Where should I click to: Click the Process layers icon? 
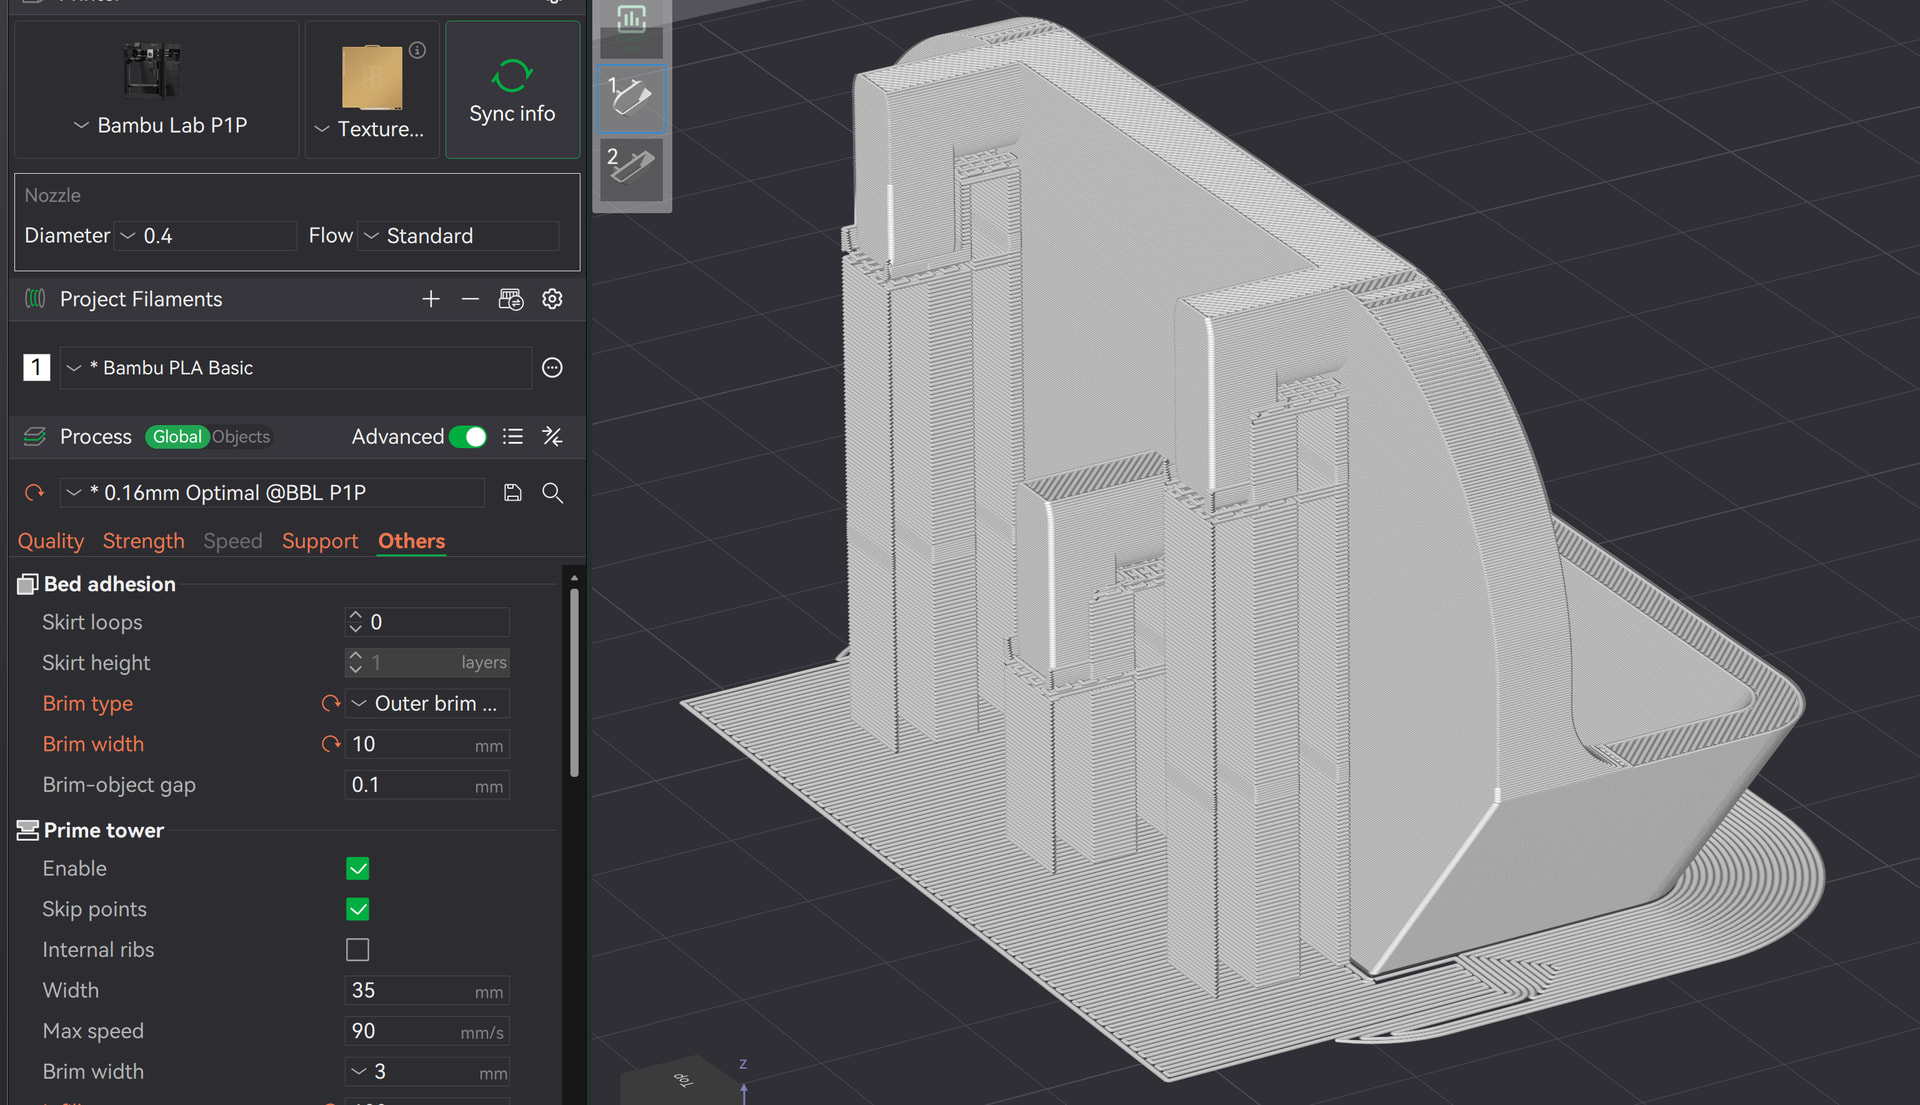click(35, 436)
